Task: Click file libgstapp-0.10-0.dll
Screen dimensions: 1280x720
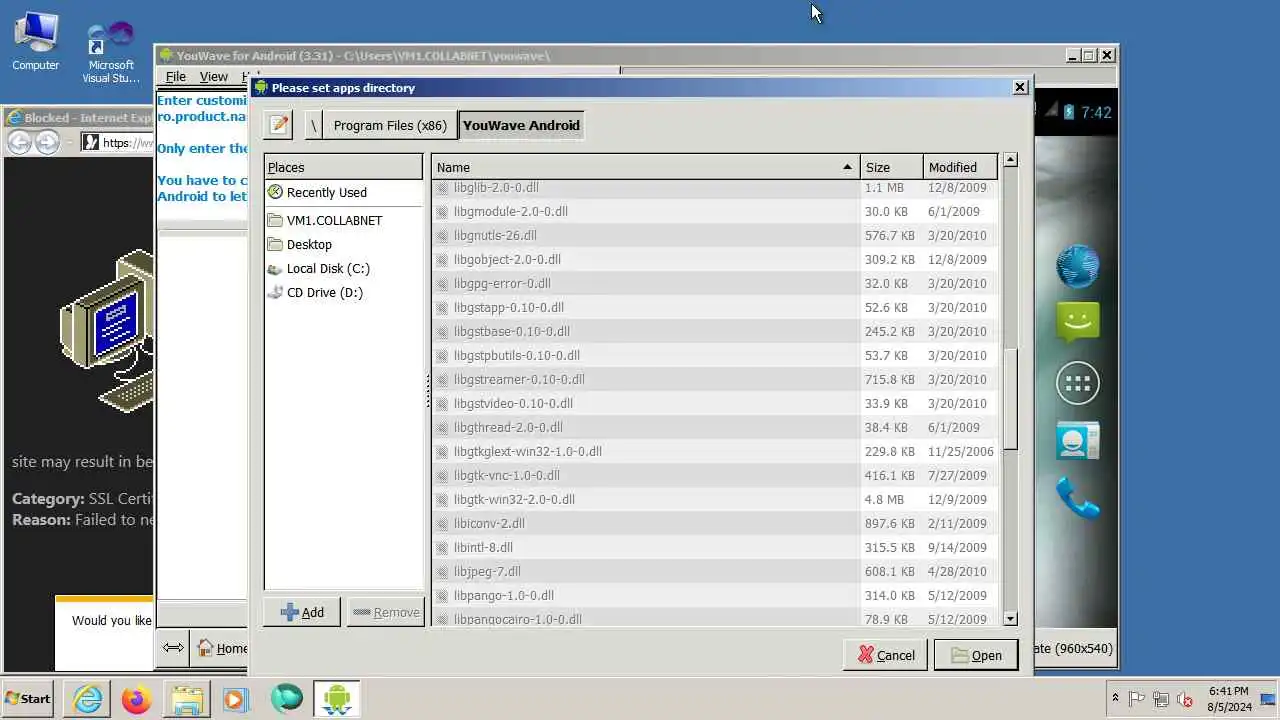Action: tap(508, 307)
